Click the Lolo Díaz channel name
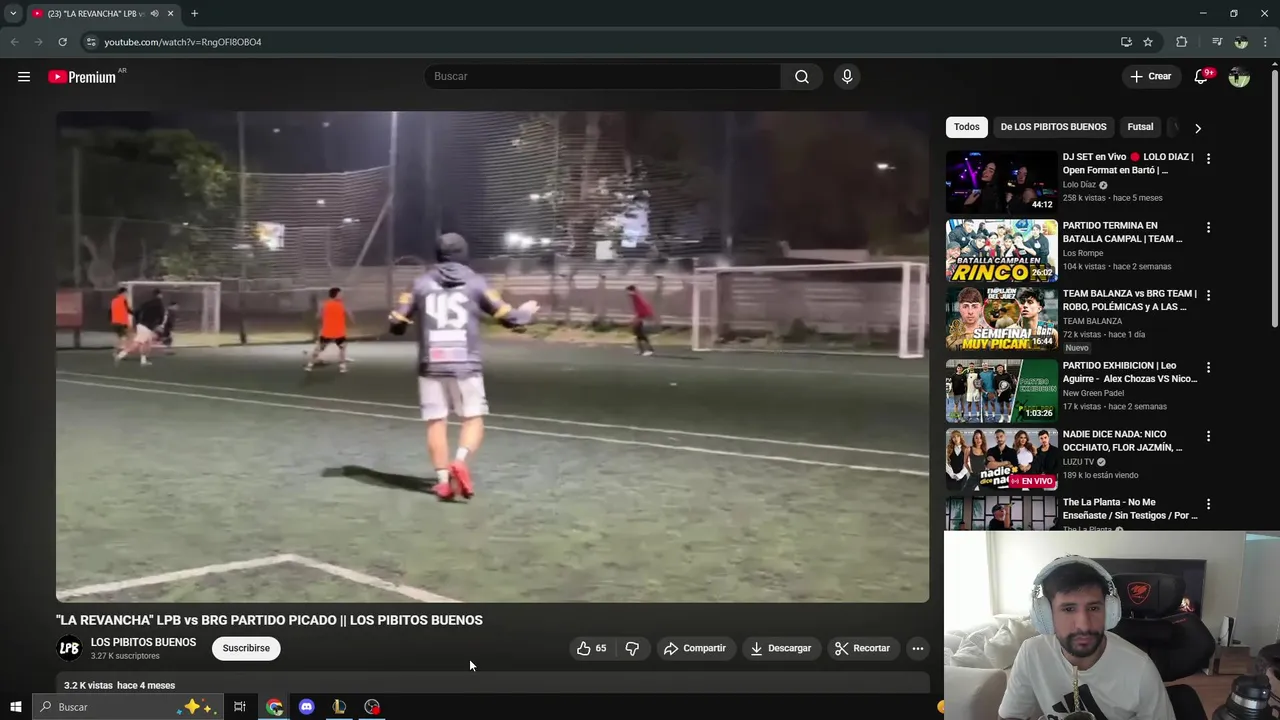1280x720 pixels. (1079, 185)
